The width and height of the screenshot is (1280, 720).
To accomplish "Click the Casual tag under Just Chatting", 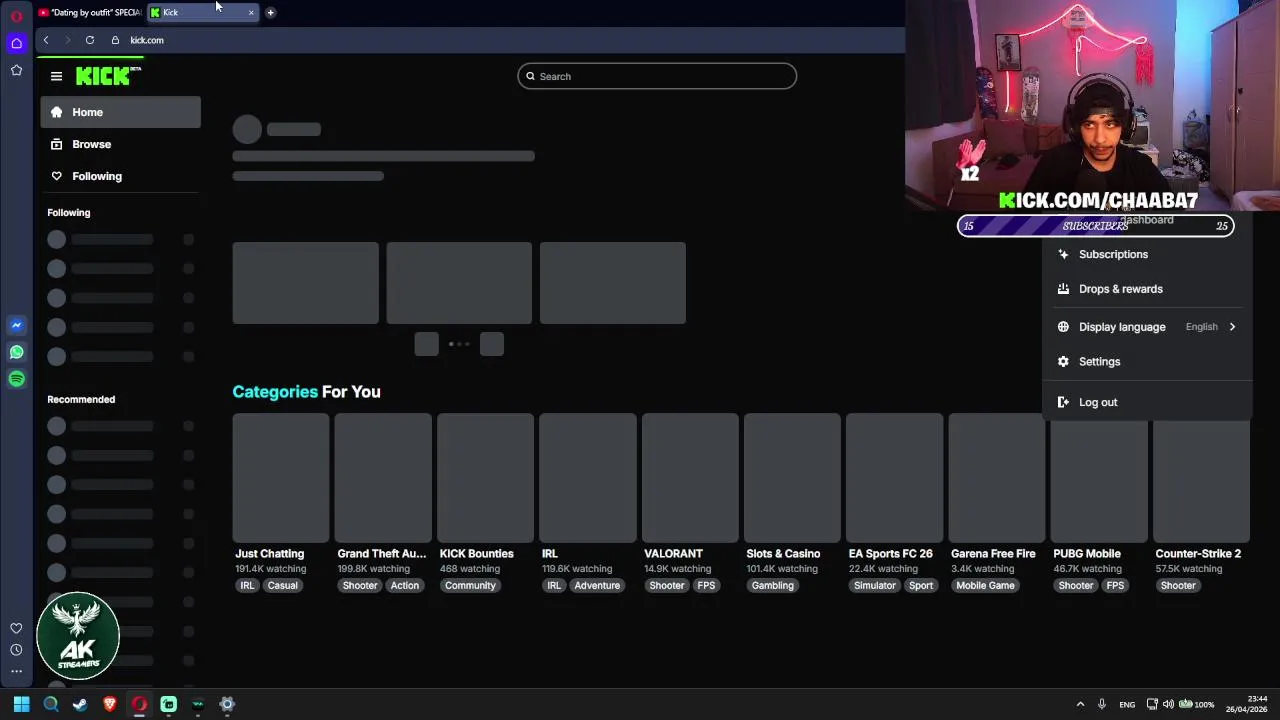I will click(x=282, y=586).
